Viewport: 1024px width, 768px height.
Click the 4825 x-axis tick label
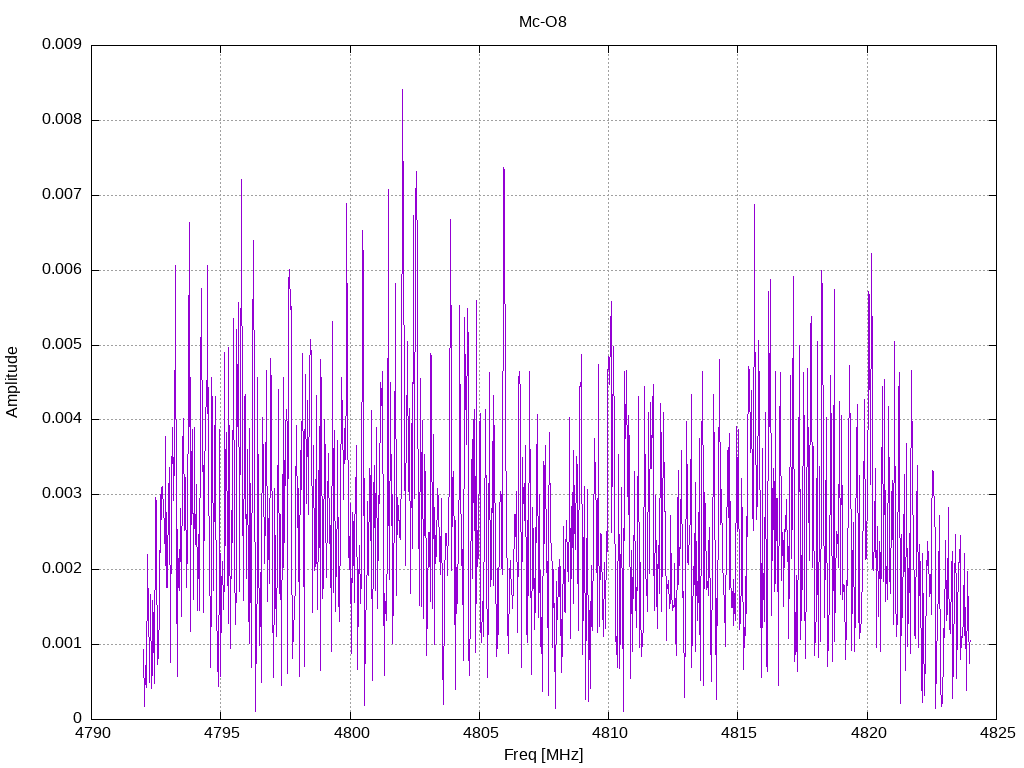(997, 733)
